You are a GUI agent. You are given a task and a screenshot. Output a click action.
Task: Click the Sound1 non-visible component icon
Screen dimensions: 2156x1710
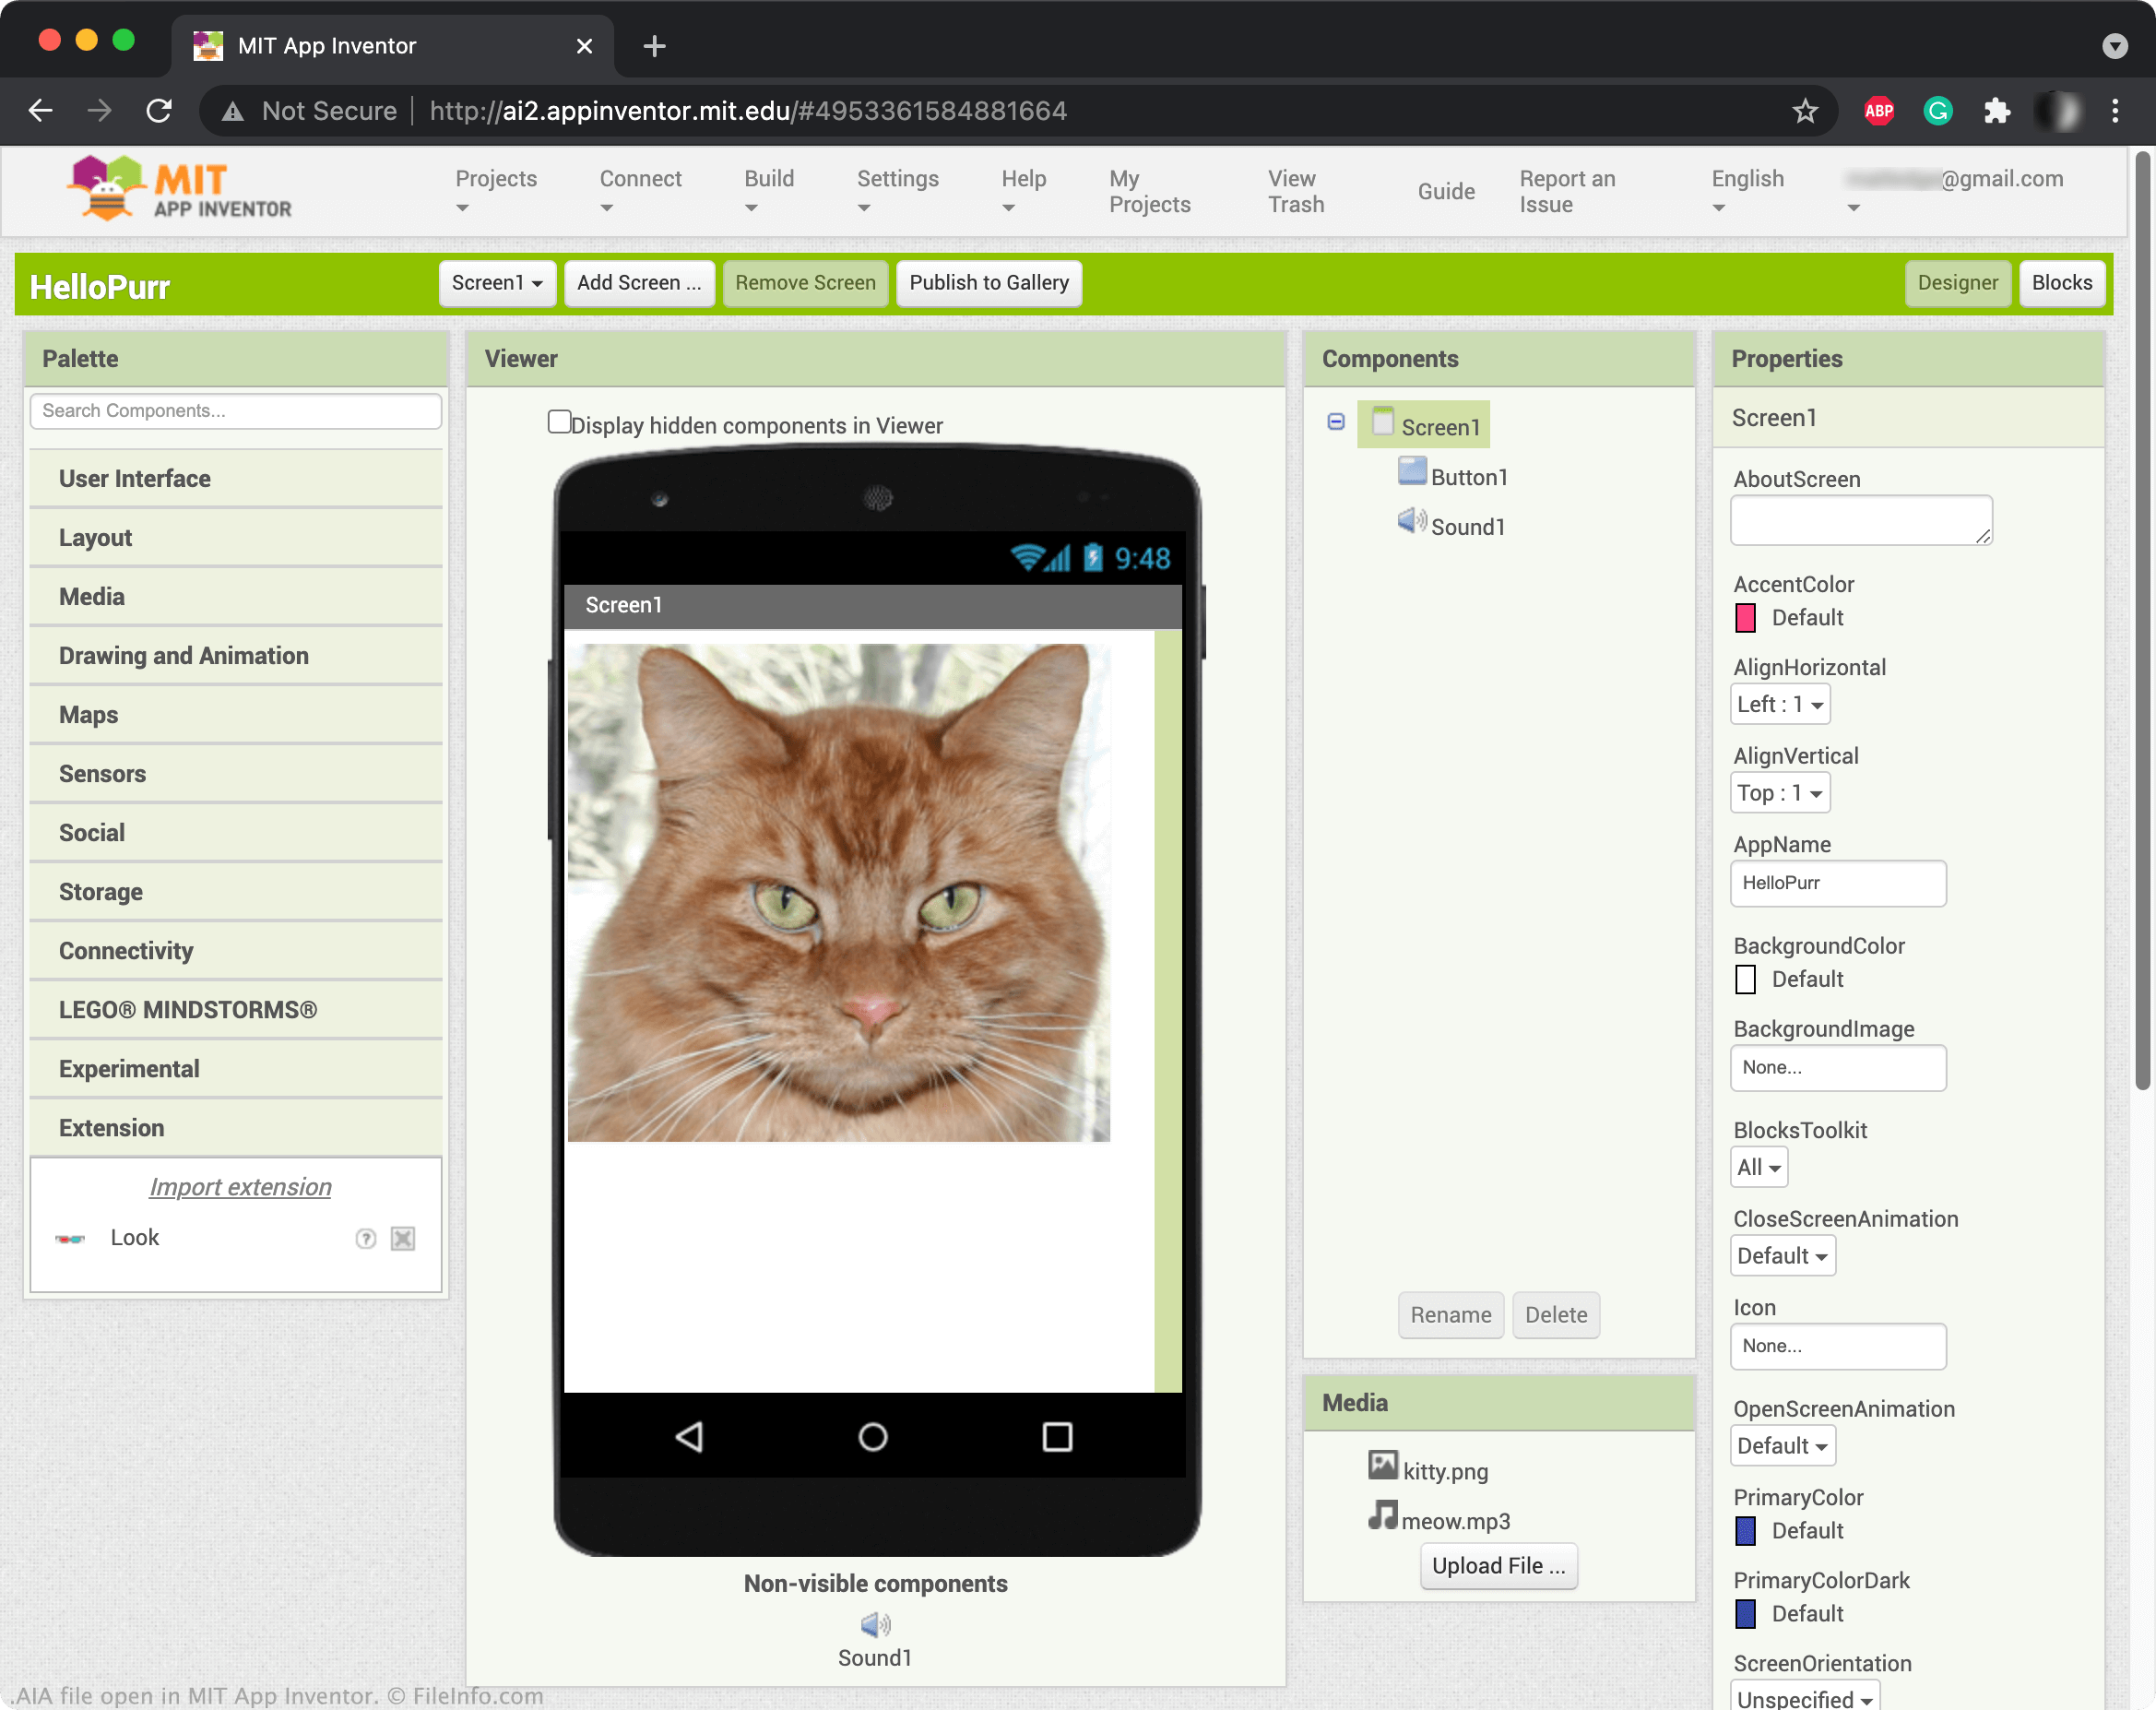coord(875,1622)
